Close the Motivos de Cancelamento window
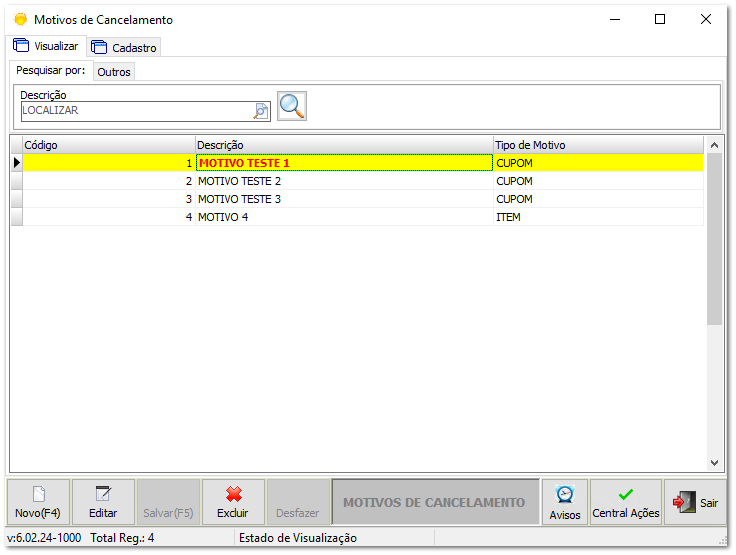Image resolution: width=736 pixels, height=555 pixels. click(x=705, y=19)
